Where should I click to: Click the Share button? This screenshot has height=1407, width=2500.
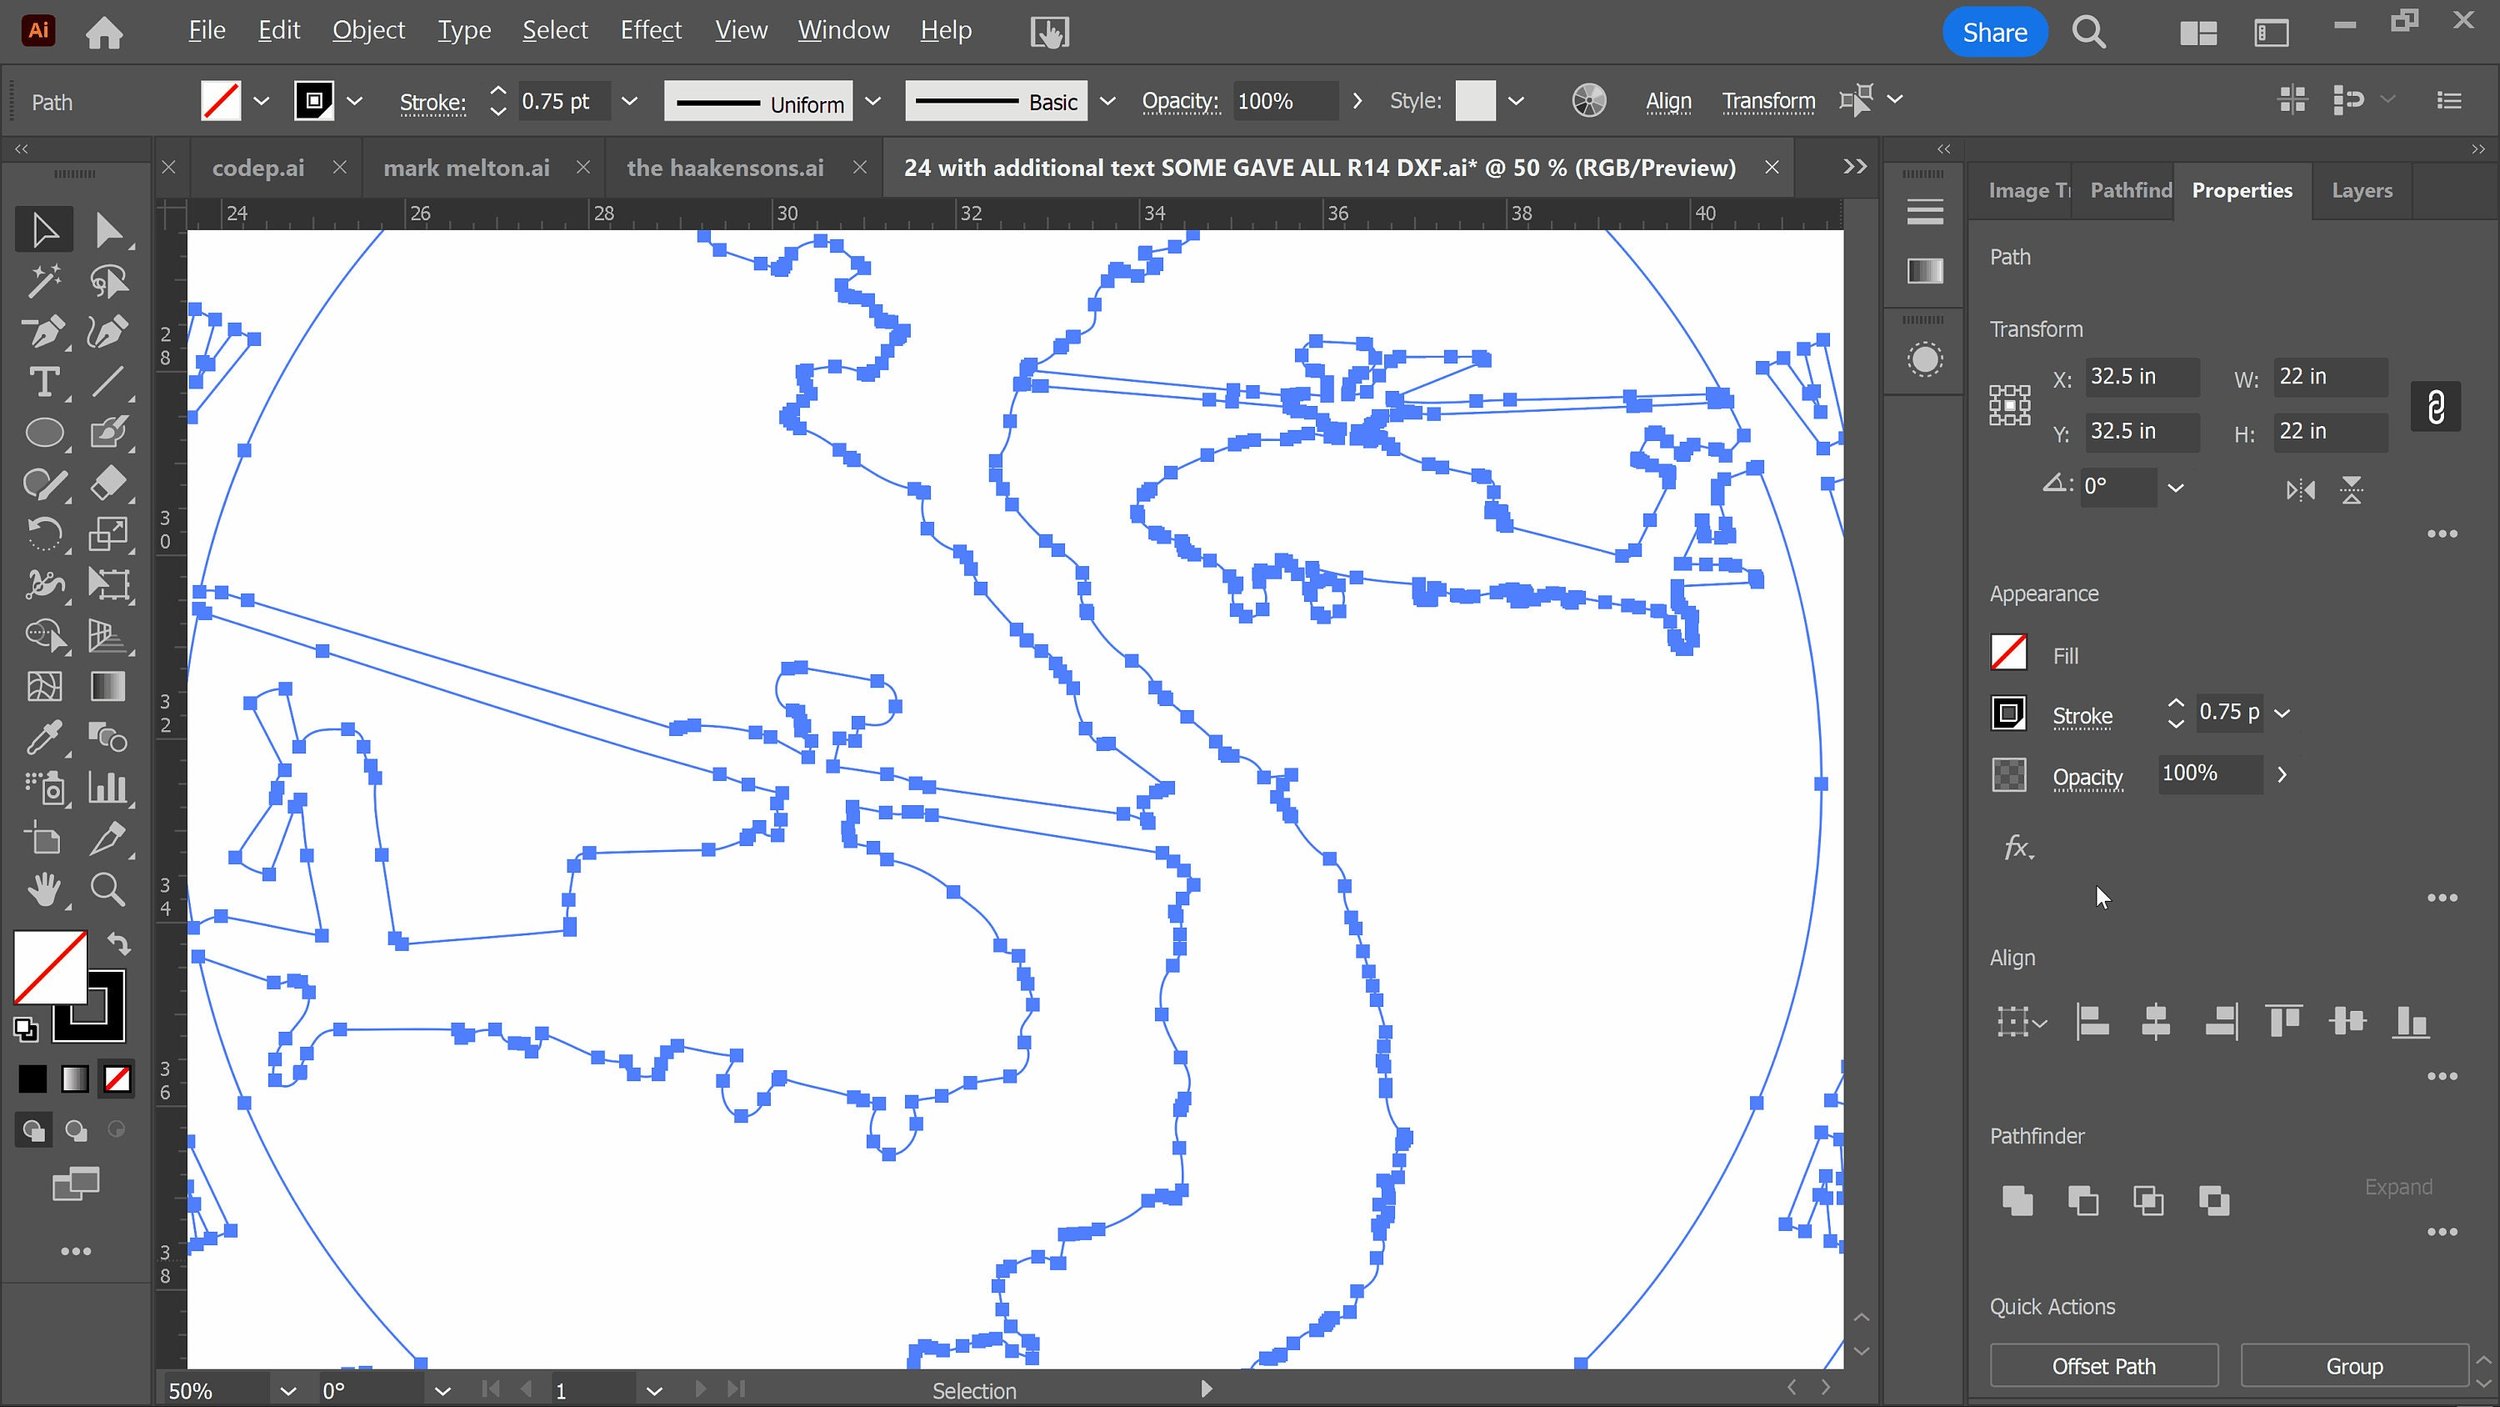(1994, 32)
